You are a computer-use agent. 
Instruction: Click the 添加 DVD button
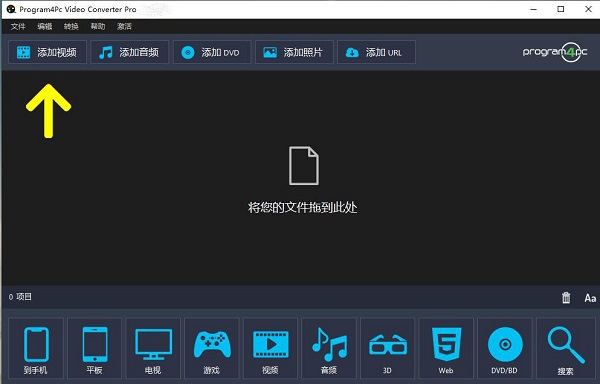coord(212,52)
